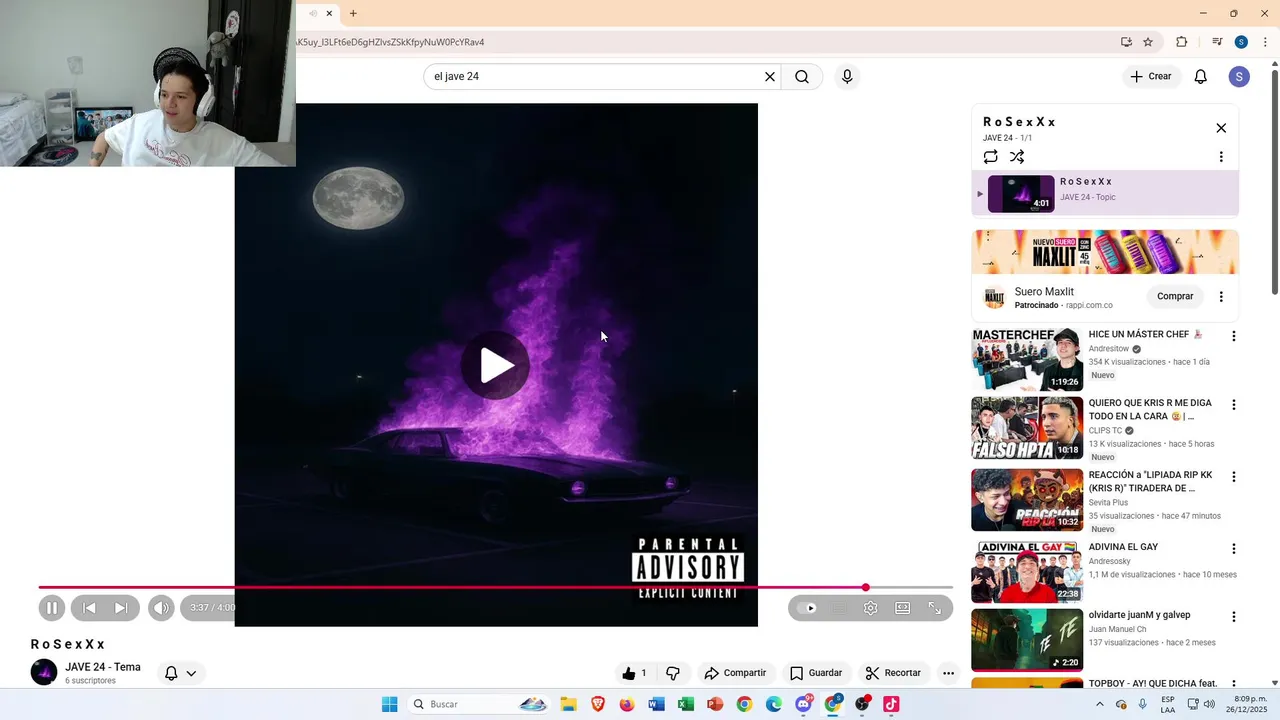Open the JAVE 24 - Tema channel link
This screenshot has height=720, width=1280.
tap(103, 667)
